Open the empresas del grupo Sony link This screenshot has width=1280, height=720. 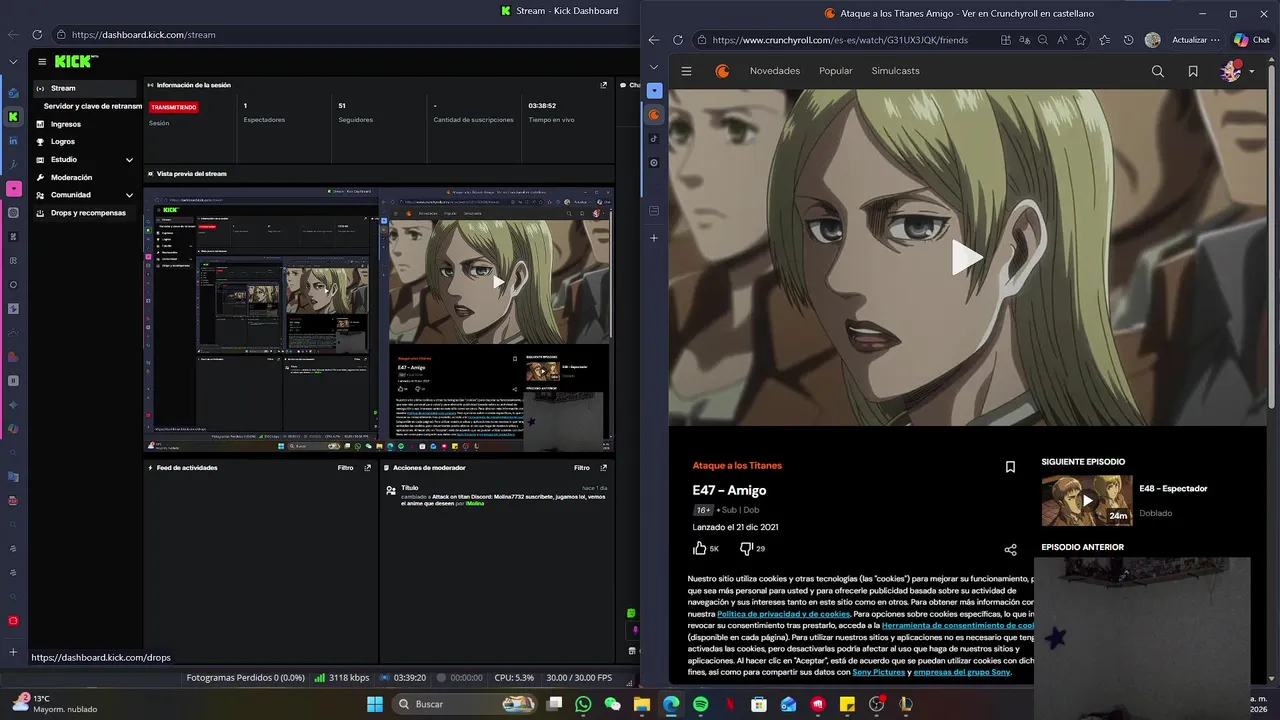click(x=961, y=672)
